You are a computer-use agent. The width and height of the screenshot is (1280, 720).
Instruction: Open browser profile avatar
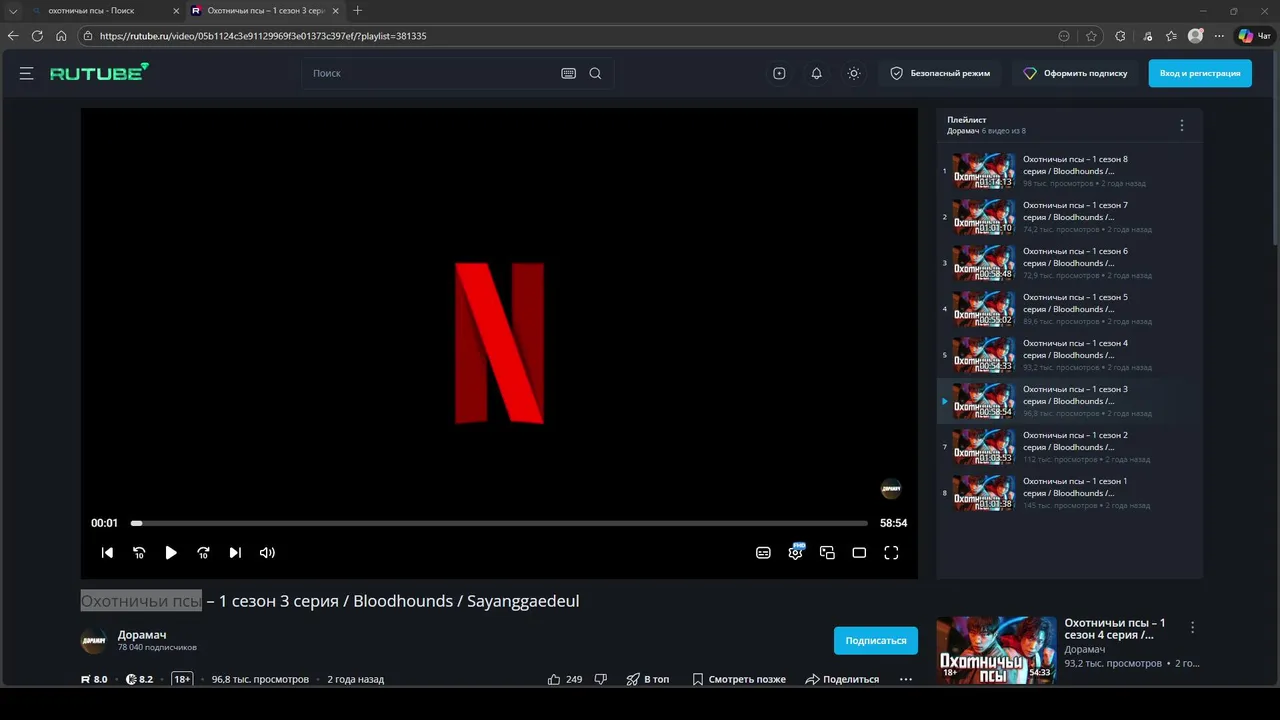(1195, 35)
